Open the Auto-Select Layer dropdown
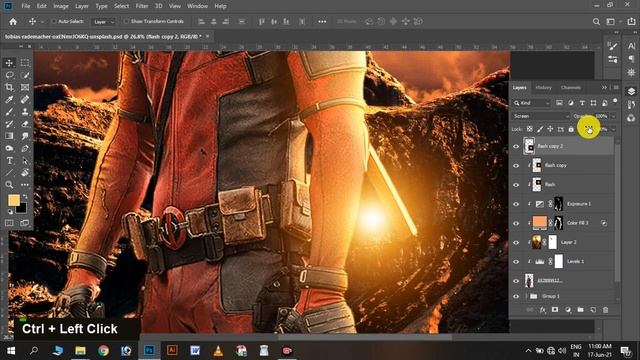This screenshot has height=360, width=640. tap(103, 22)
